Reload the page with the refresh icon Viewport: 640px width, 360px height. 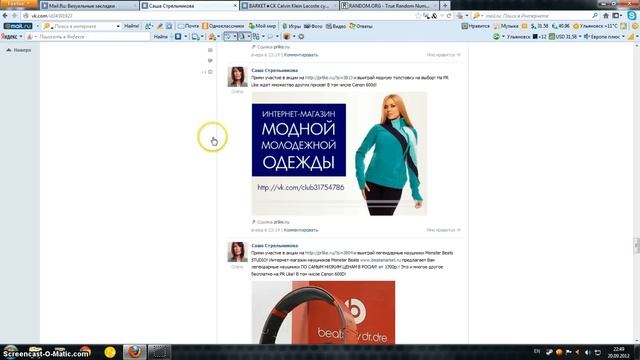coord(449,16)
